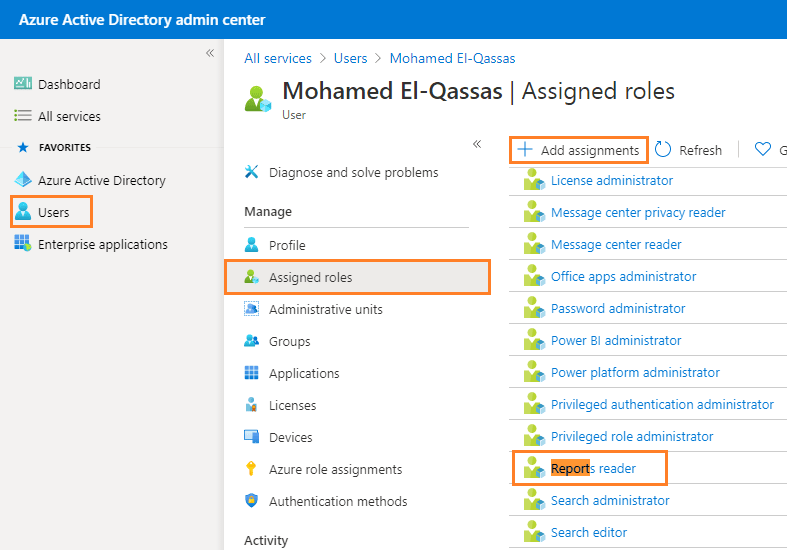Image resolution: width=787 pixels, height=550 pixels.
Task: Open All services in the sidebar
Action: (69, 116)
